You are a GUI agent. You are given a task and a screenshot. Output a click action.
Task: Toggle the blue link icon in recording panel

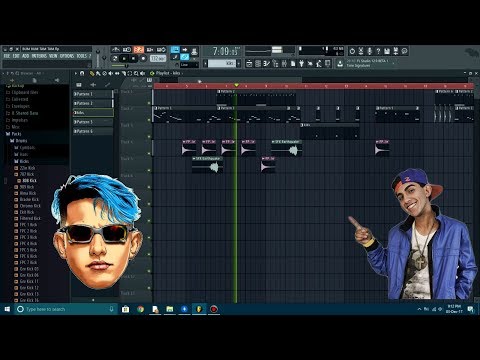pos(184,57)
